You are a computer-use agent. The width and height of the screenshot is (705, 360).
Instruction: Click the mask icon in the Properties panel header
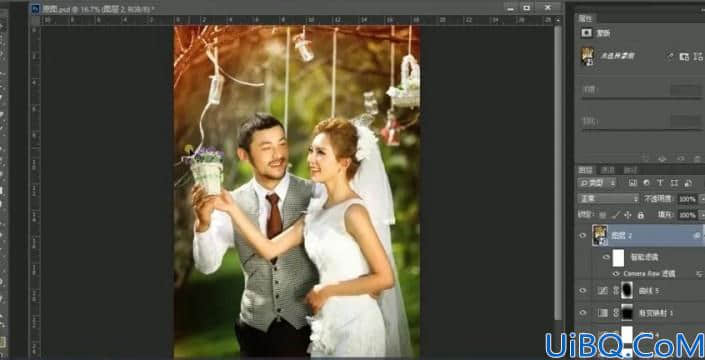pos(586,33)
